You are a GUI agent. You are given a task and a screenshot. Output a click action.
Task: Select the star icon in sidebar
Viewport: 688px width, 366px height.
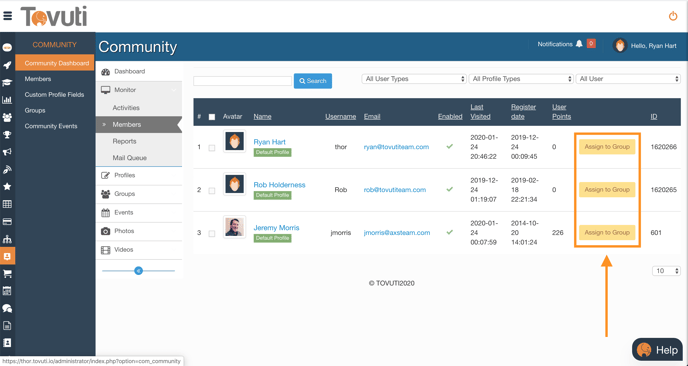point(7,187)
